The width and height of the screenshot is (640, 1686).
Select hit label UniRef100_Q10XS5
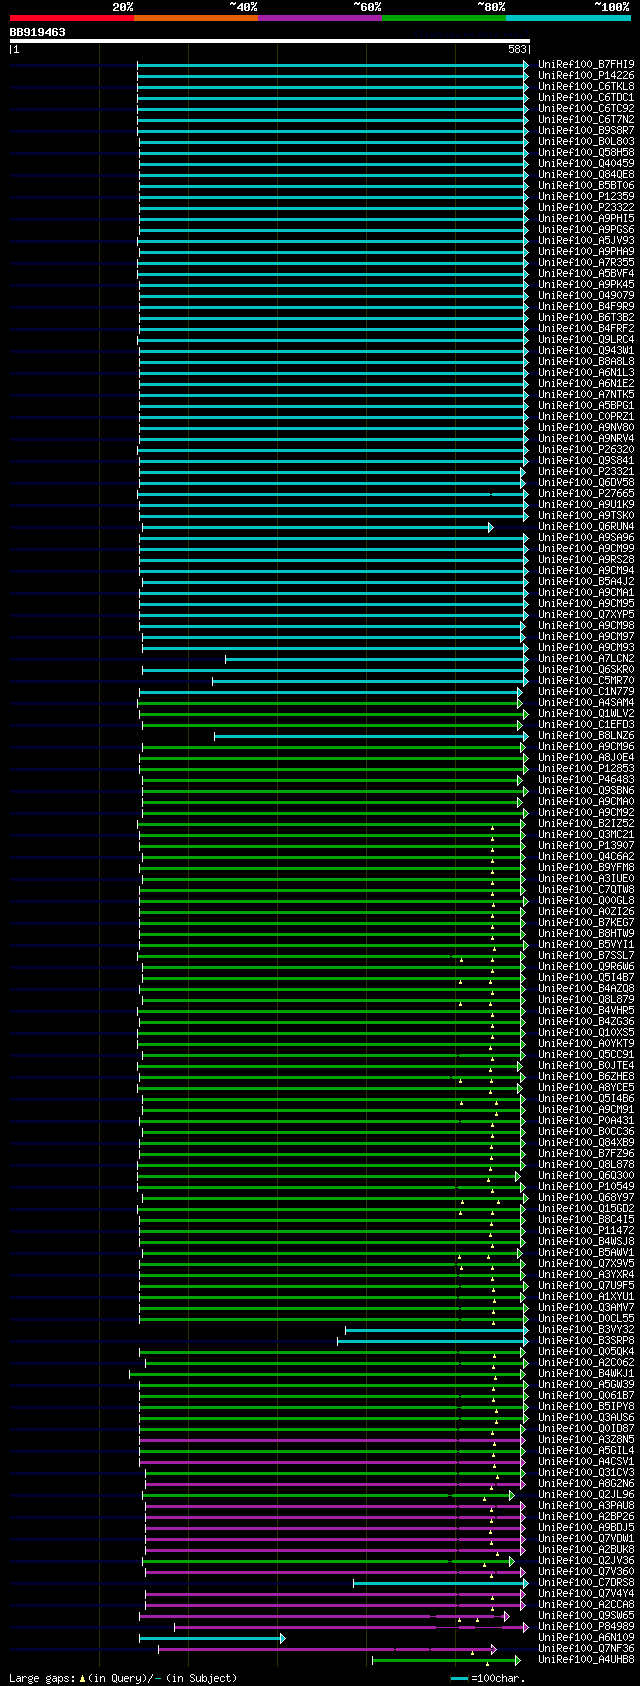click(x=586, y=1032)
